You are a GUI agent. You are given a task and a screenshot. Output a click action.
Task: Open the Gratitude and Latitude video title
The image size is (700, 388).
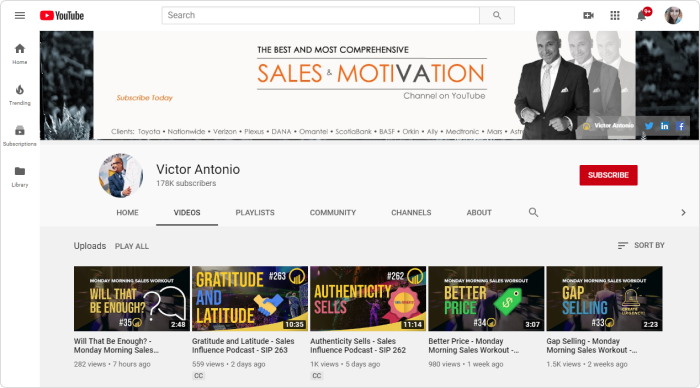pyautogui.click(x=243, y=346)
